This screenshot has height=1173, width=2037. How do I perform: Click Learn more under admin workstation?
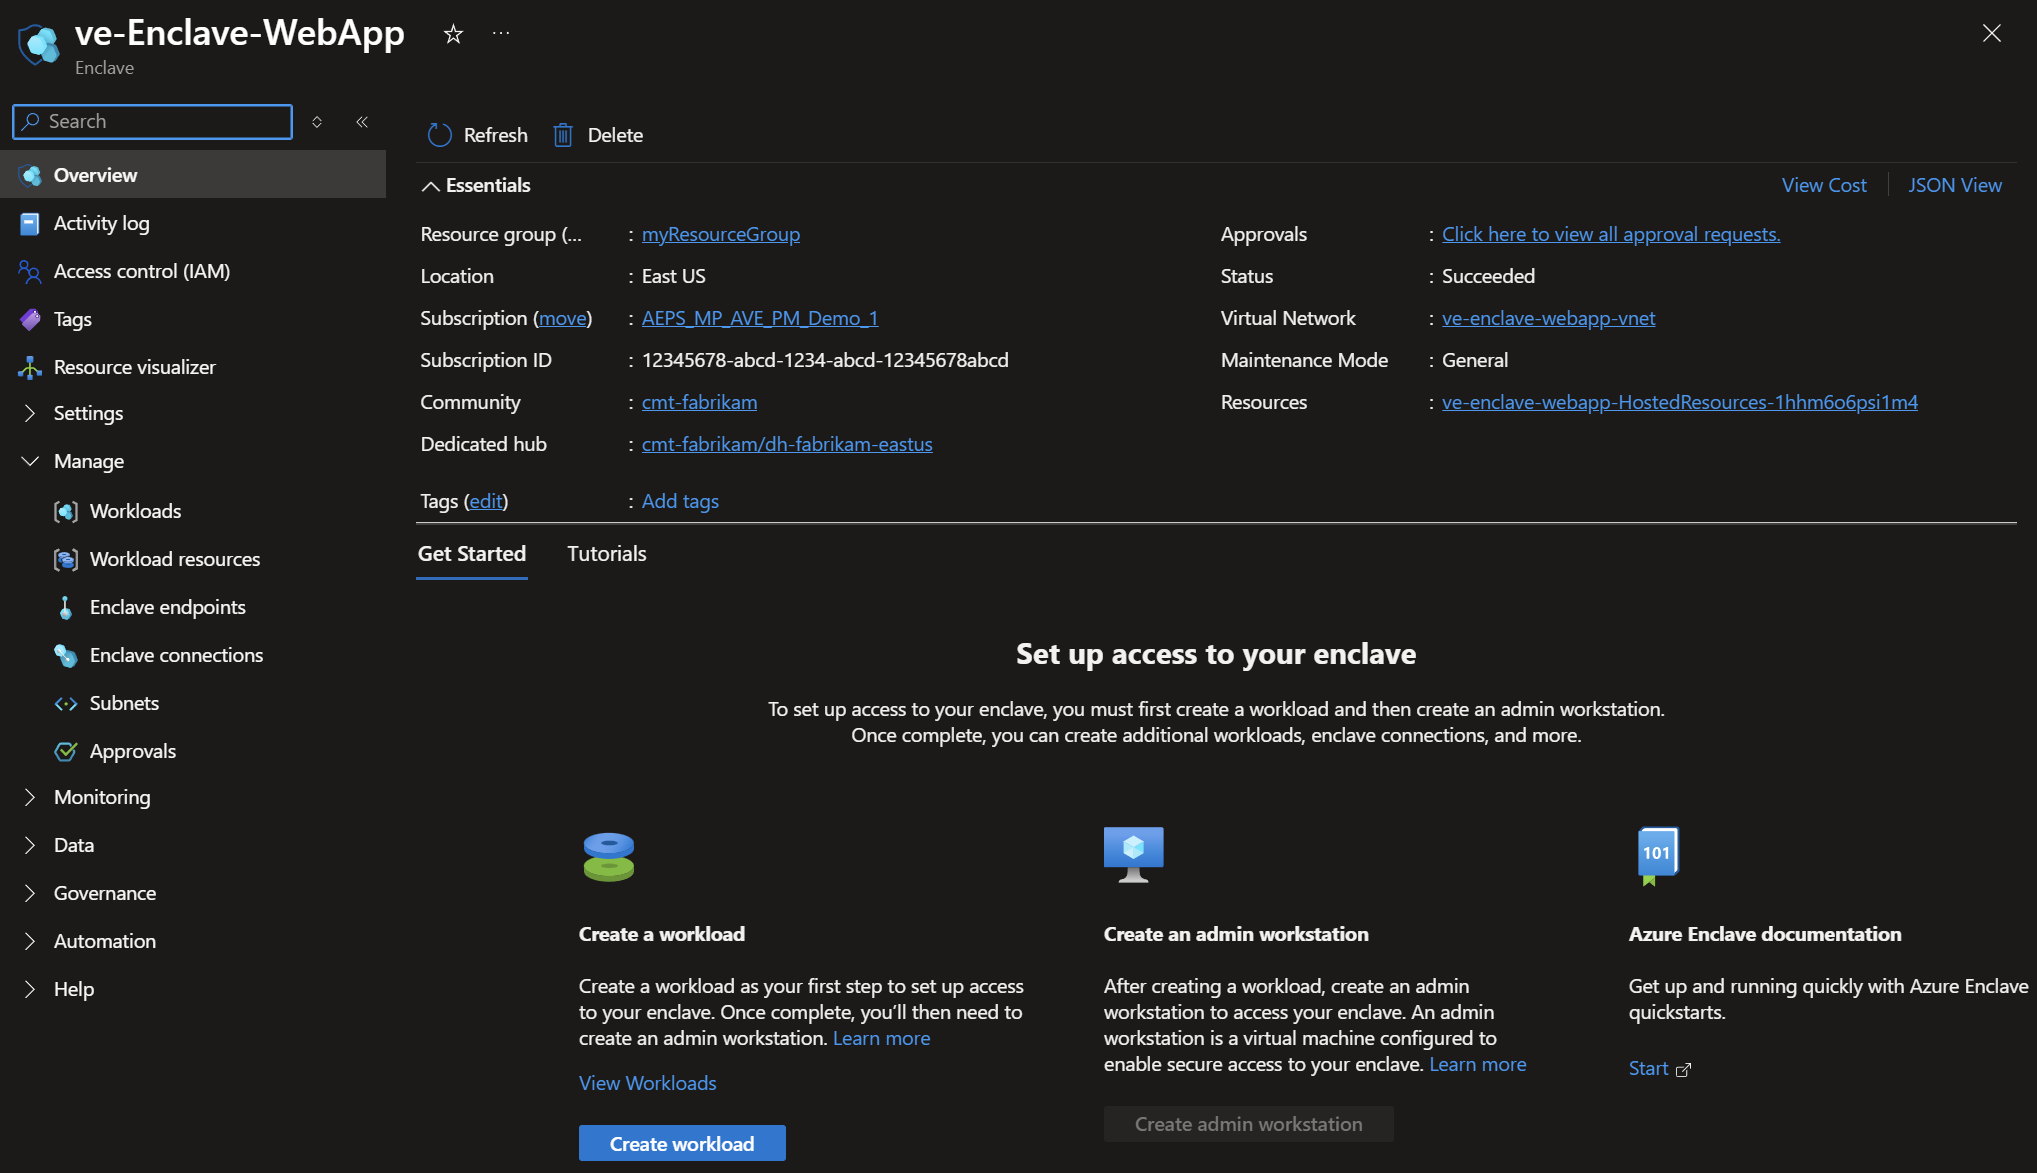[x=1478, y=1064]
